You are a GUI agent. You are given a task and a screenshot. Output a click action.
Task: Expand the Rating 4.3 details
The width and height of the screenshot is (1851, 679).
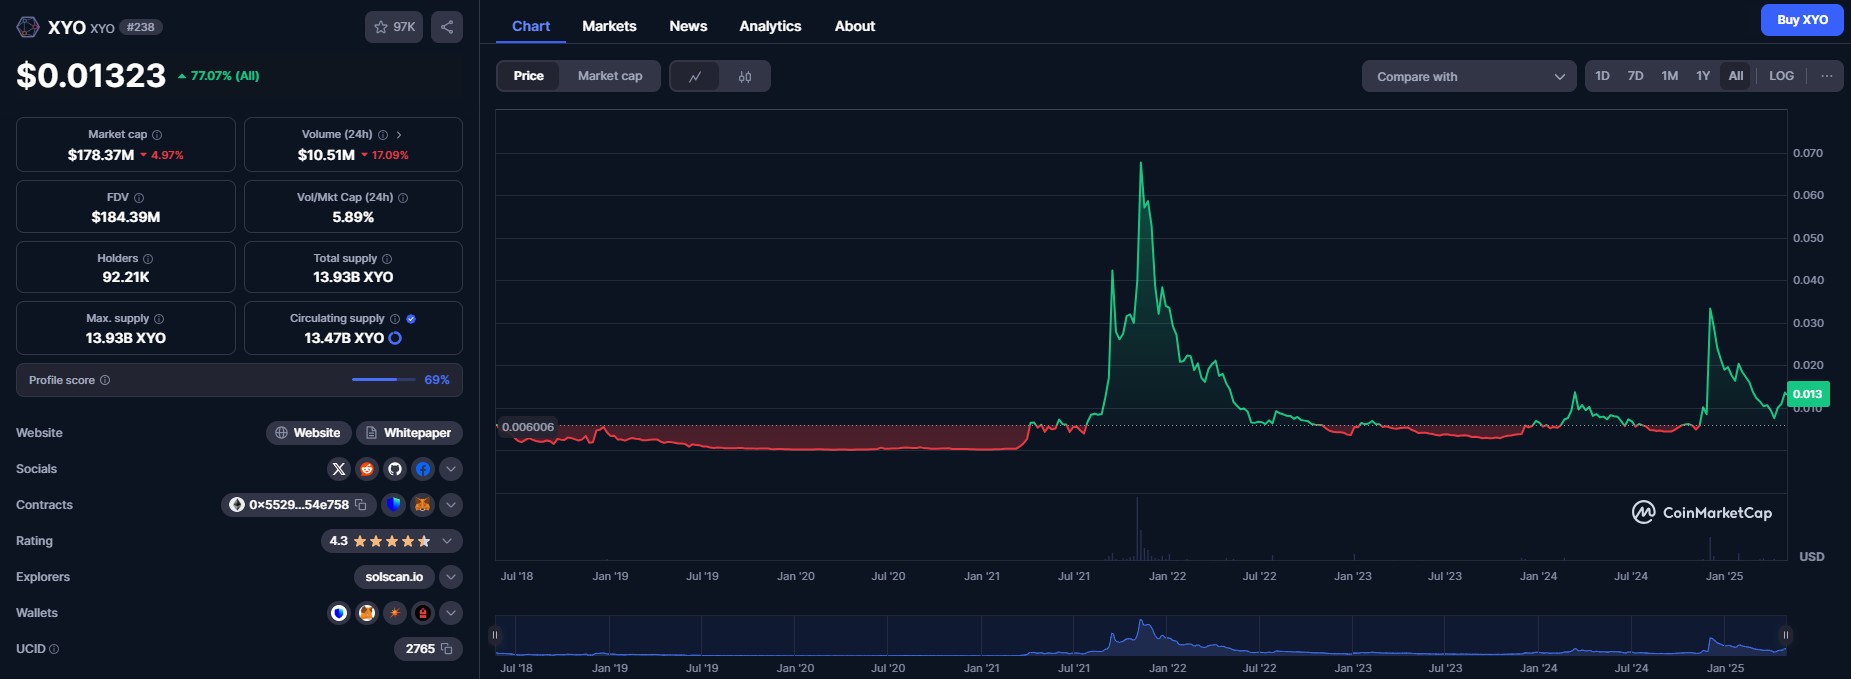click(x=447, y=541)
